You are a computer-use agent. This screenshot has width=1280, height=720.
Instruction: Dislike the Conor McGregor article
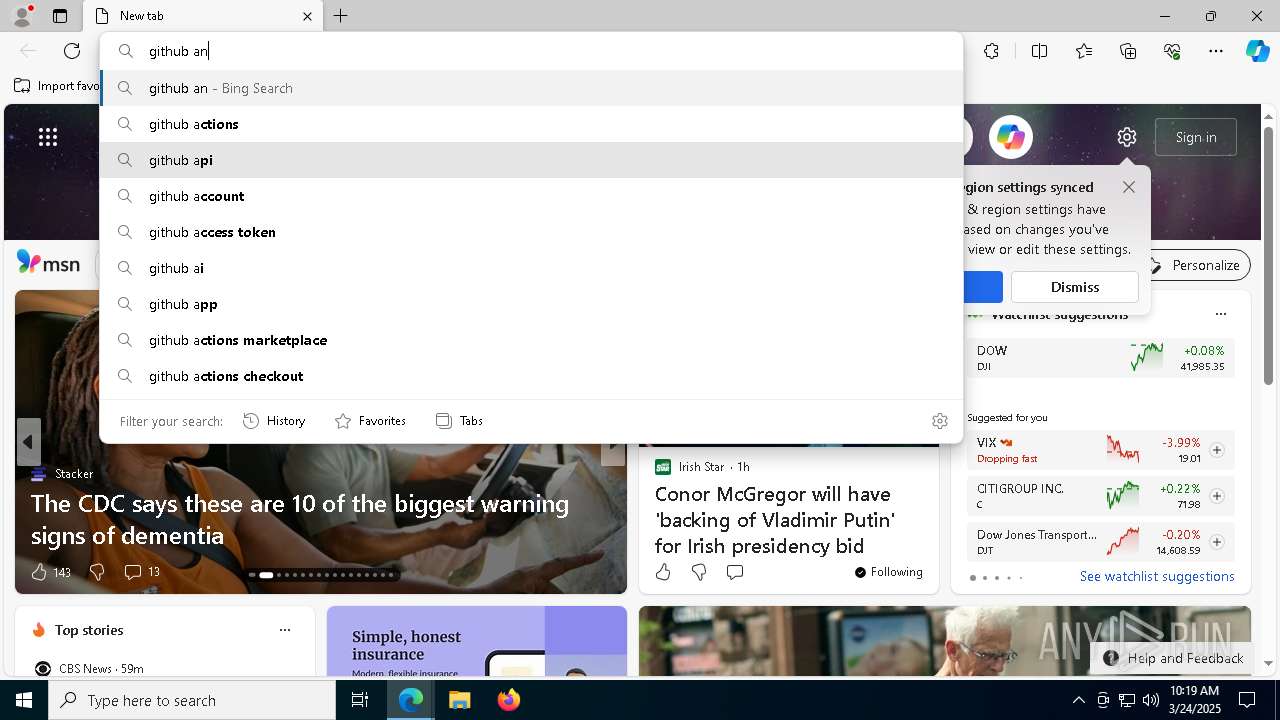pos(699,572)
